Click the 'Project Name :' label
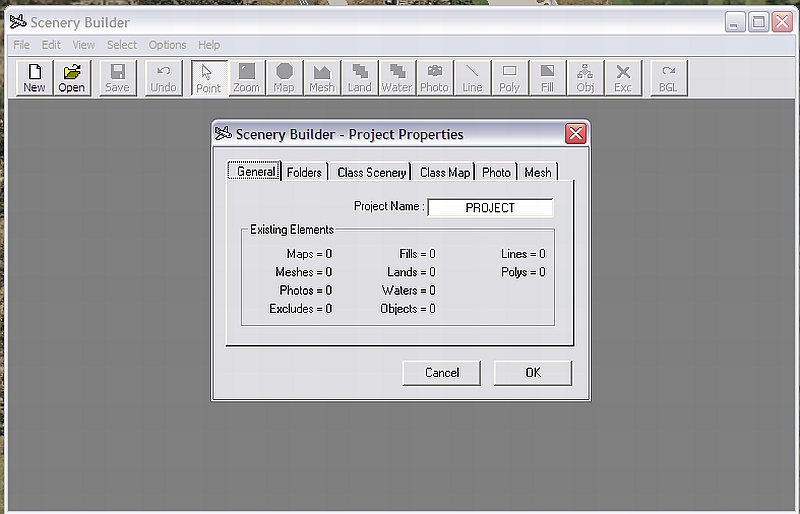This screenshot has height=514, width=800. click(389, 206)
